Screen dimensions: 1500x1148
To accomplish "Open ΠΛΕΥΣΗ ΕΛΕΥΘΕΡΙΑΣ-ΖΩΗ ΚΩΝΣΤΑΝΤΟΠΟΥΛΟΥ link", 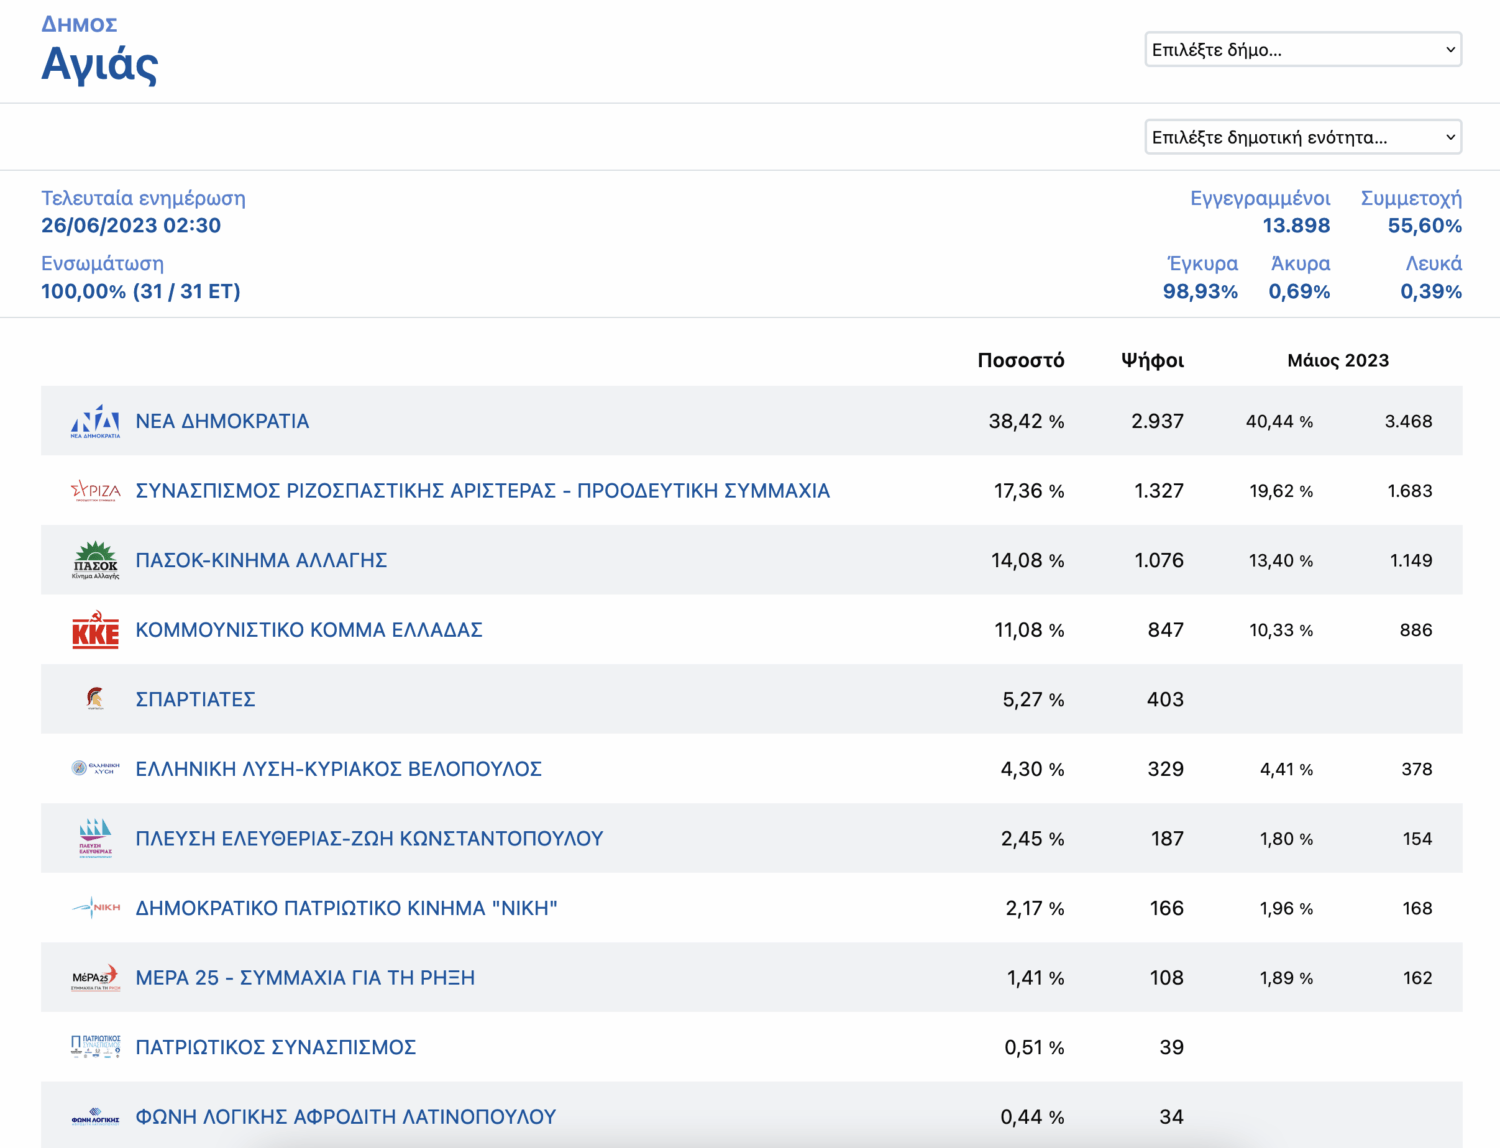I will click(369, 839).
